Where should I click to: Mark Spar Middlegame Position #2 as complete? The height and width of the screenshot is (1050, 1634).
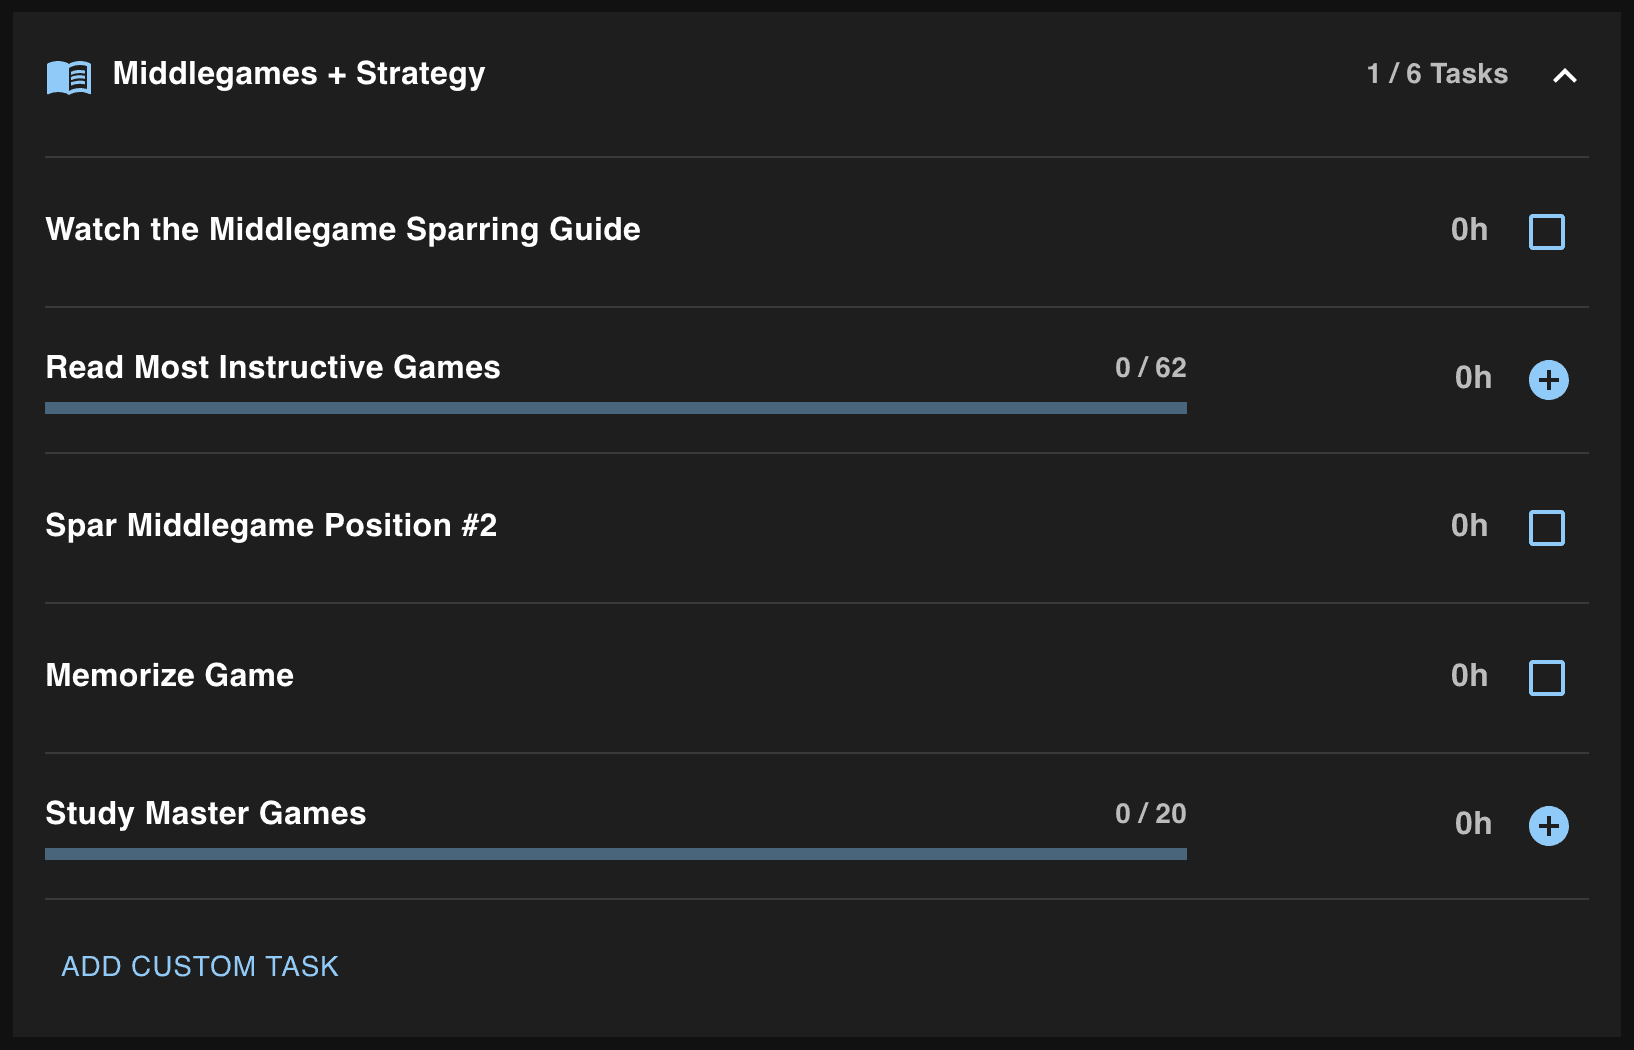pyautogui.click(x=1546, y=528)
